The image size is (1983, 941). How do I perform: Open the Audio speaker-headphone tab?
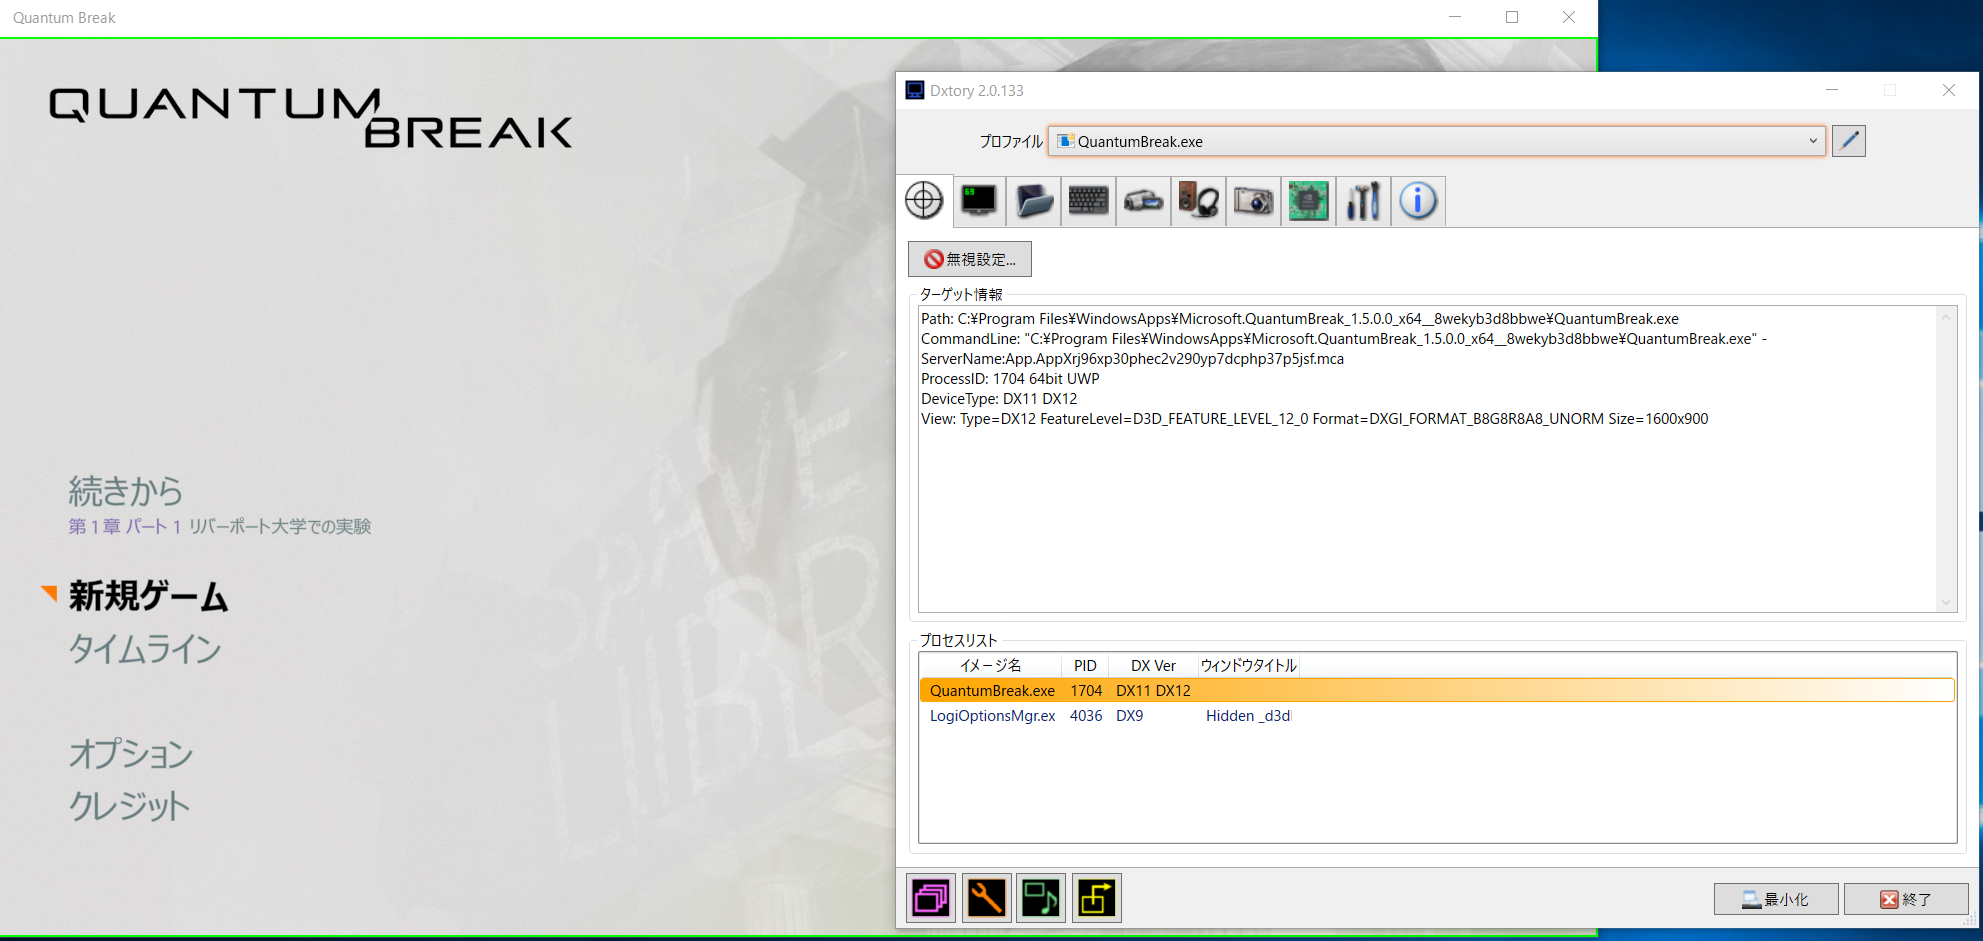[1198, 201]
